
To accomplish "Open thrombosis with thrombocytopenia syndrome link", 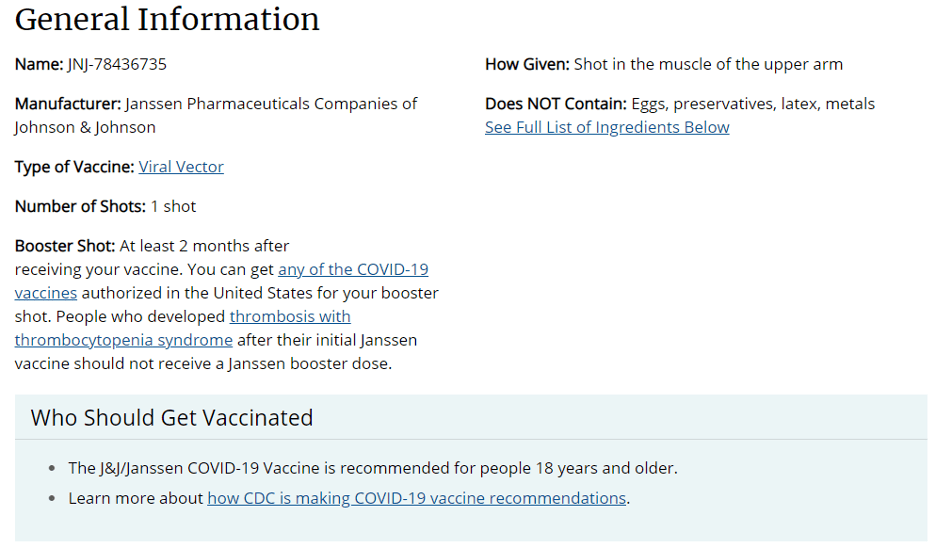I will click(x=290, y=317).
